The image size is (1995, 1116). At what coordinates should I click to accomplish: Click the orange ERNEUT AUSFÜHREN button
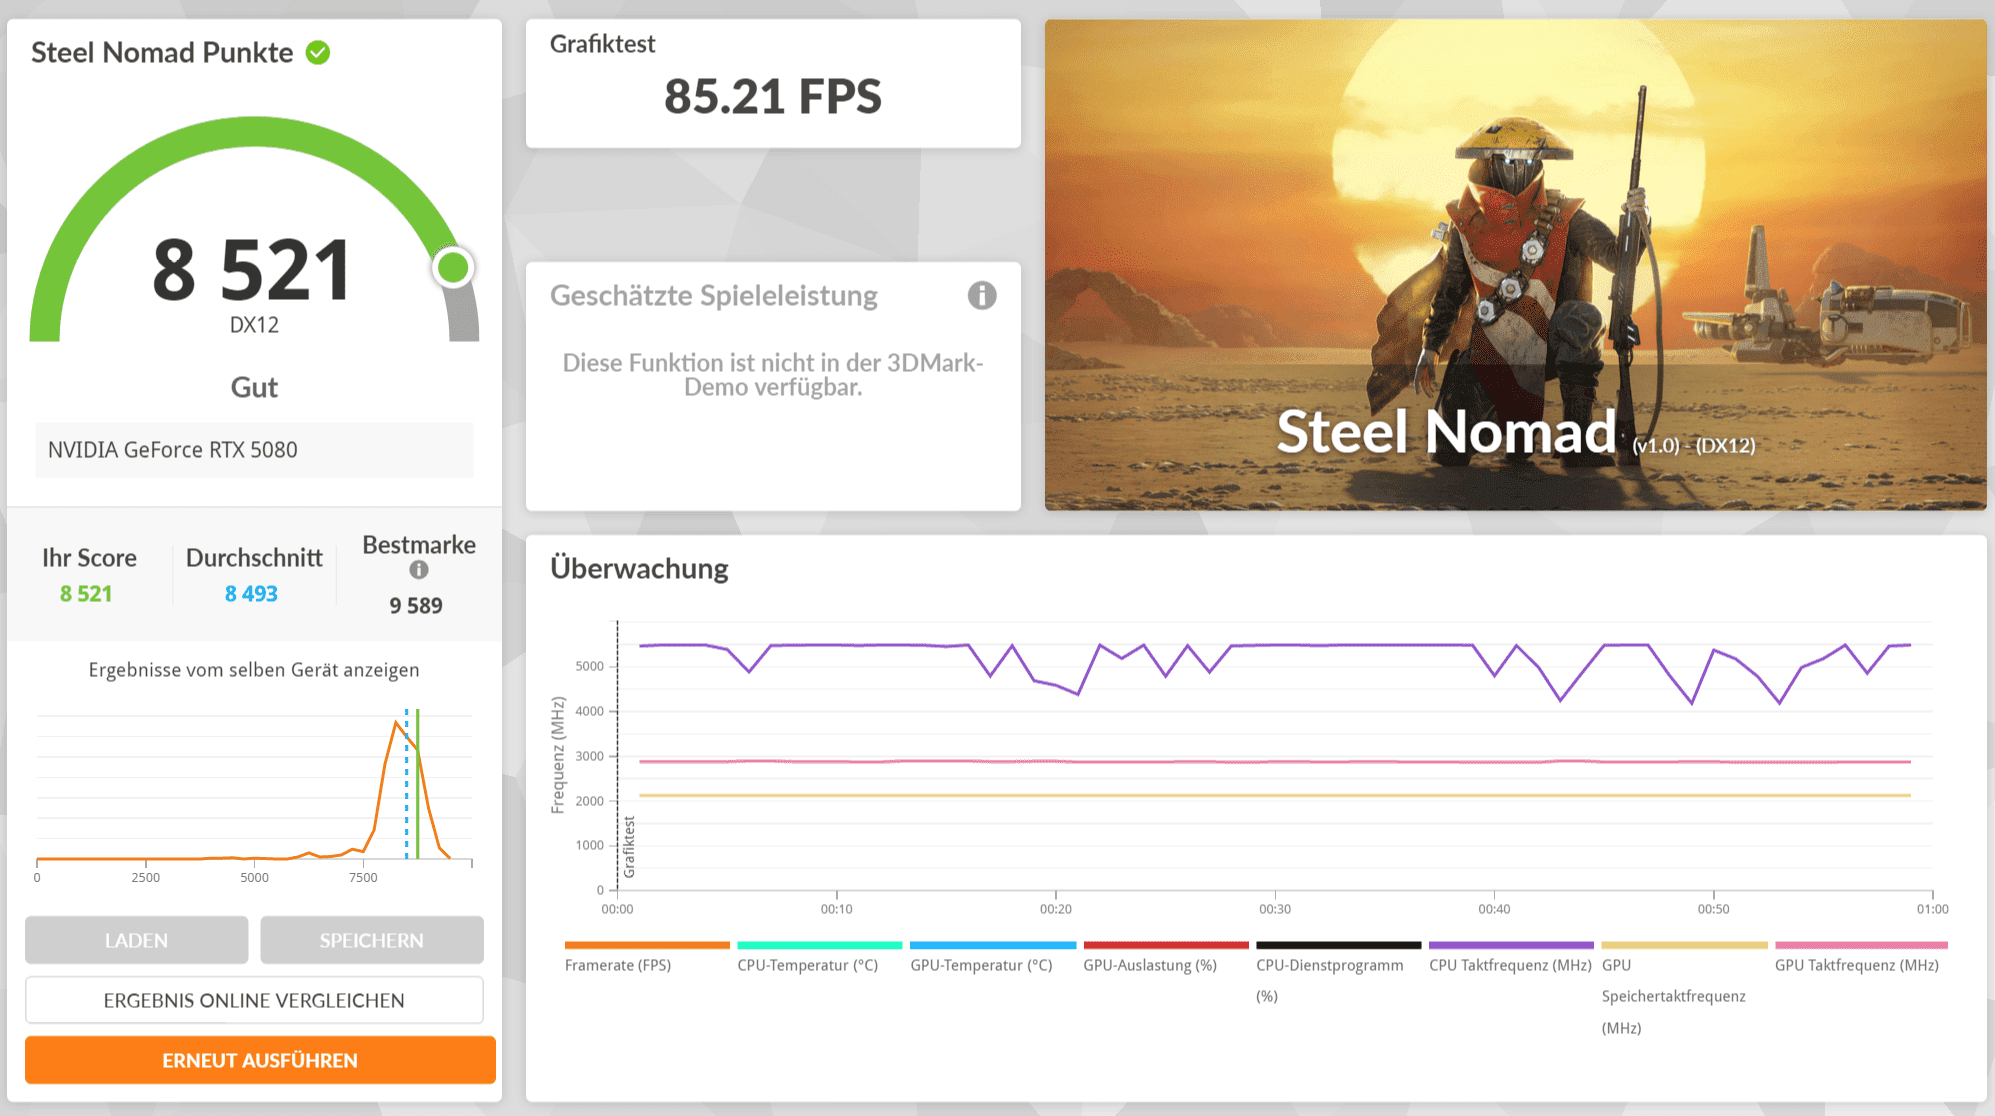pyautogui.click(x=260, y=1060)
